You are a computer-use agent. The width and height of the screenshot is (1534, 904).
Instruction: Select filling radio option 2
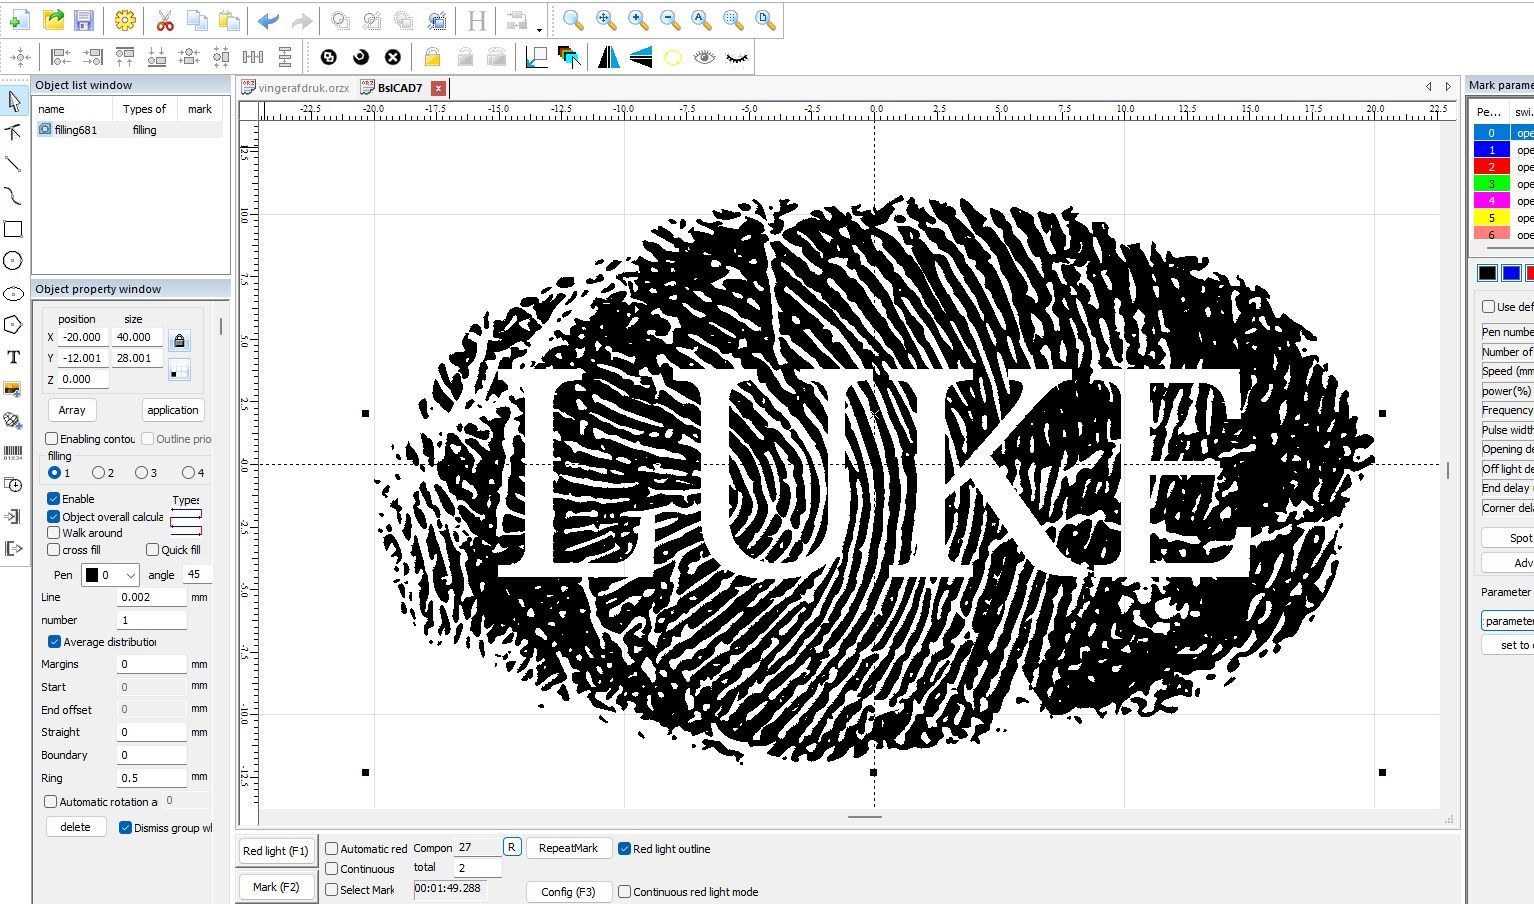[98, 472]
